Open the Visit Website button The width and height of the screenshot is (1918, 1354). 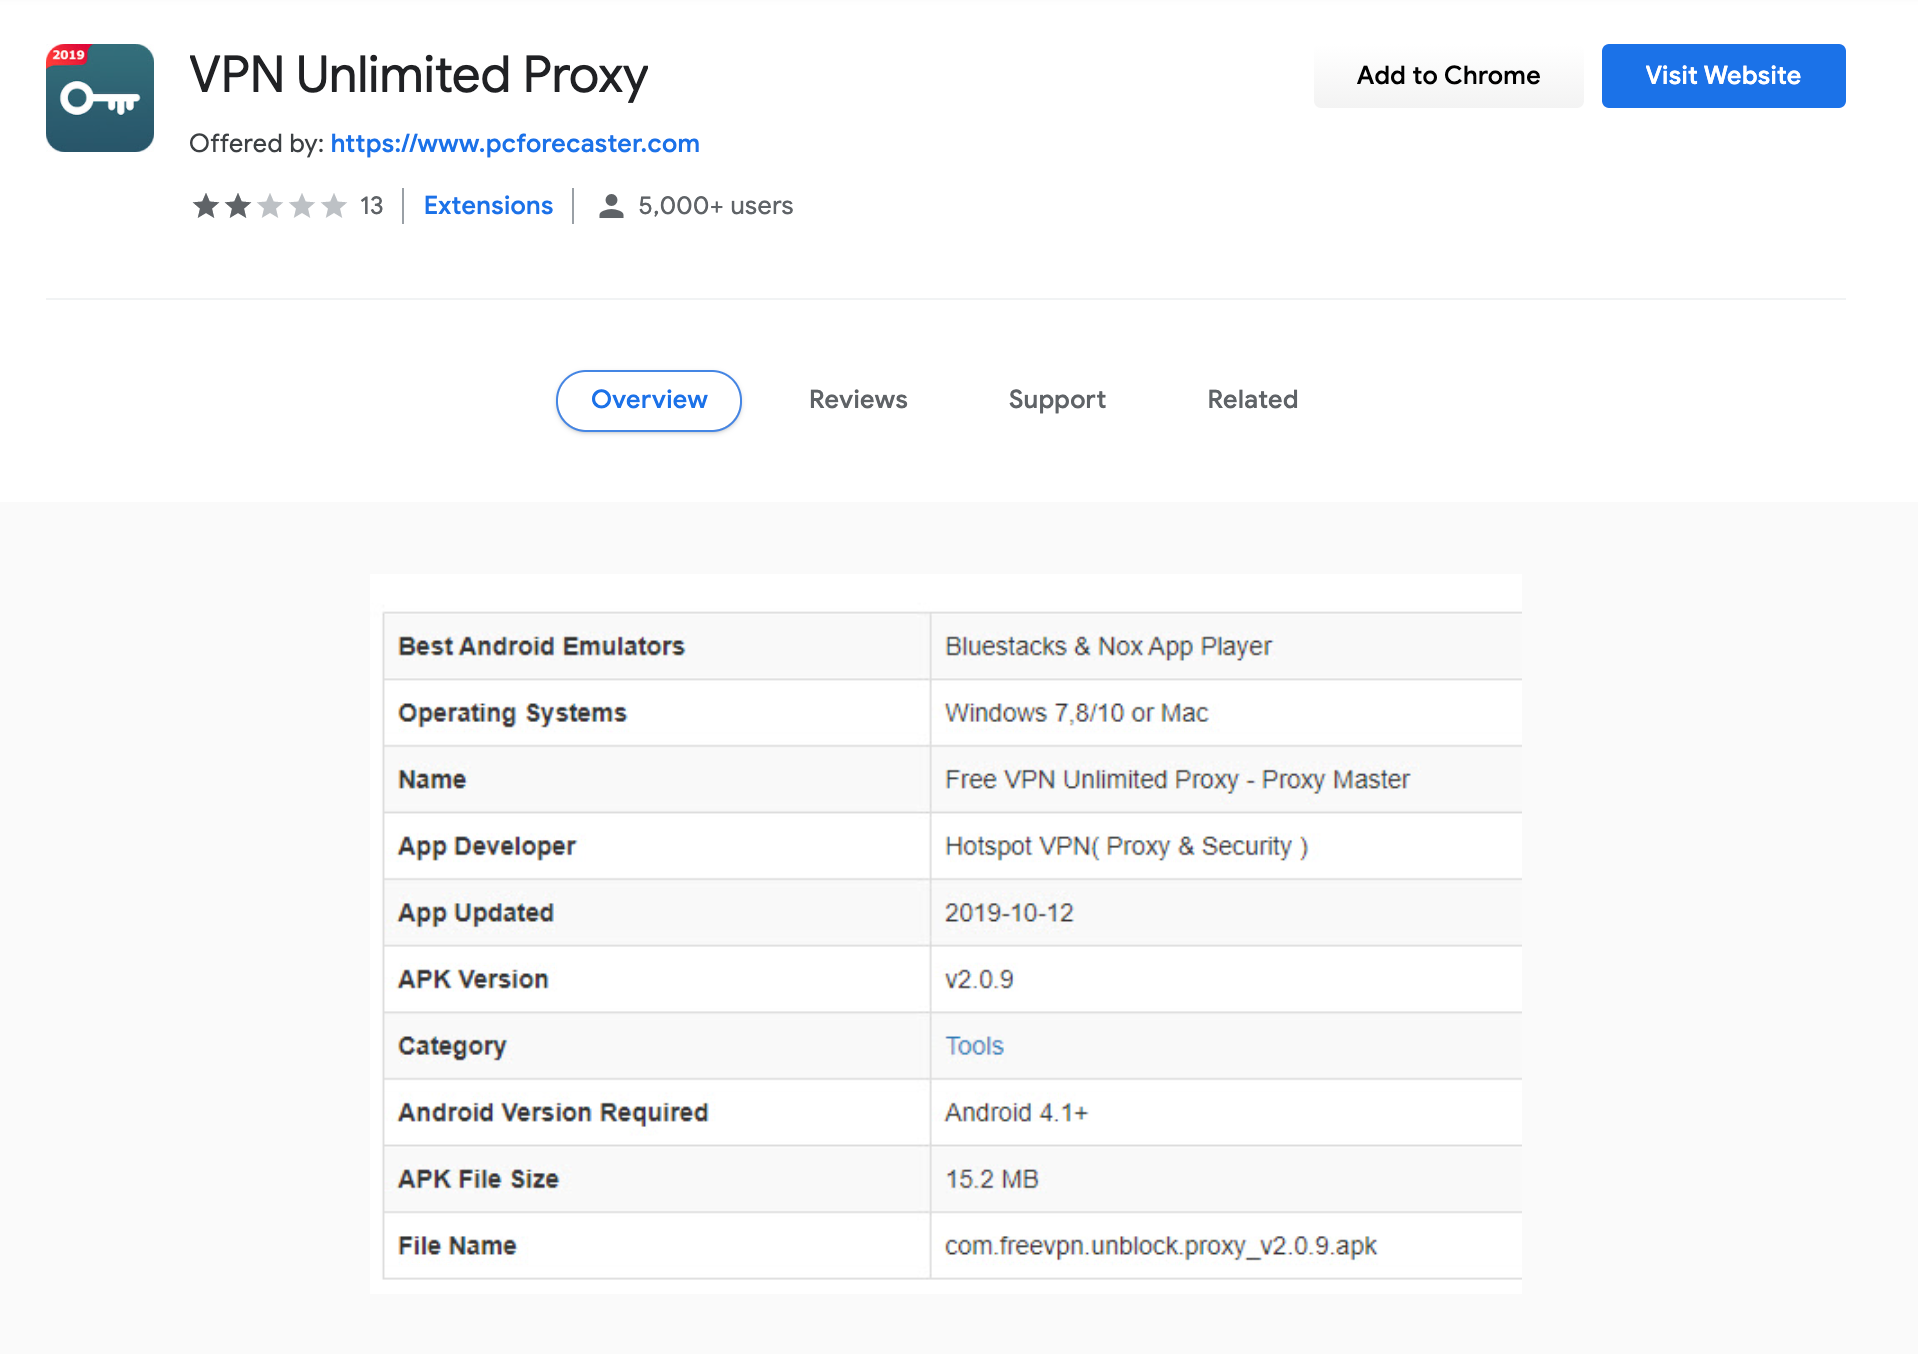pyautogui.click(x=1723, y=76)
